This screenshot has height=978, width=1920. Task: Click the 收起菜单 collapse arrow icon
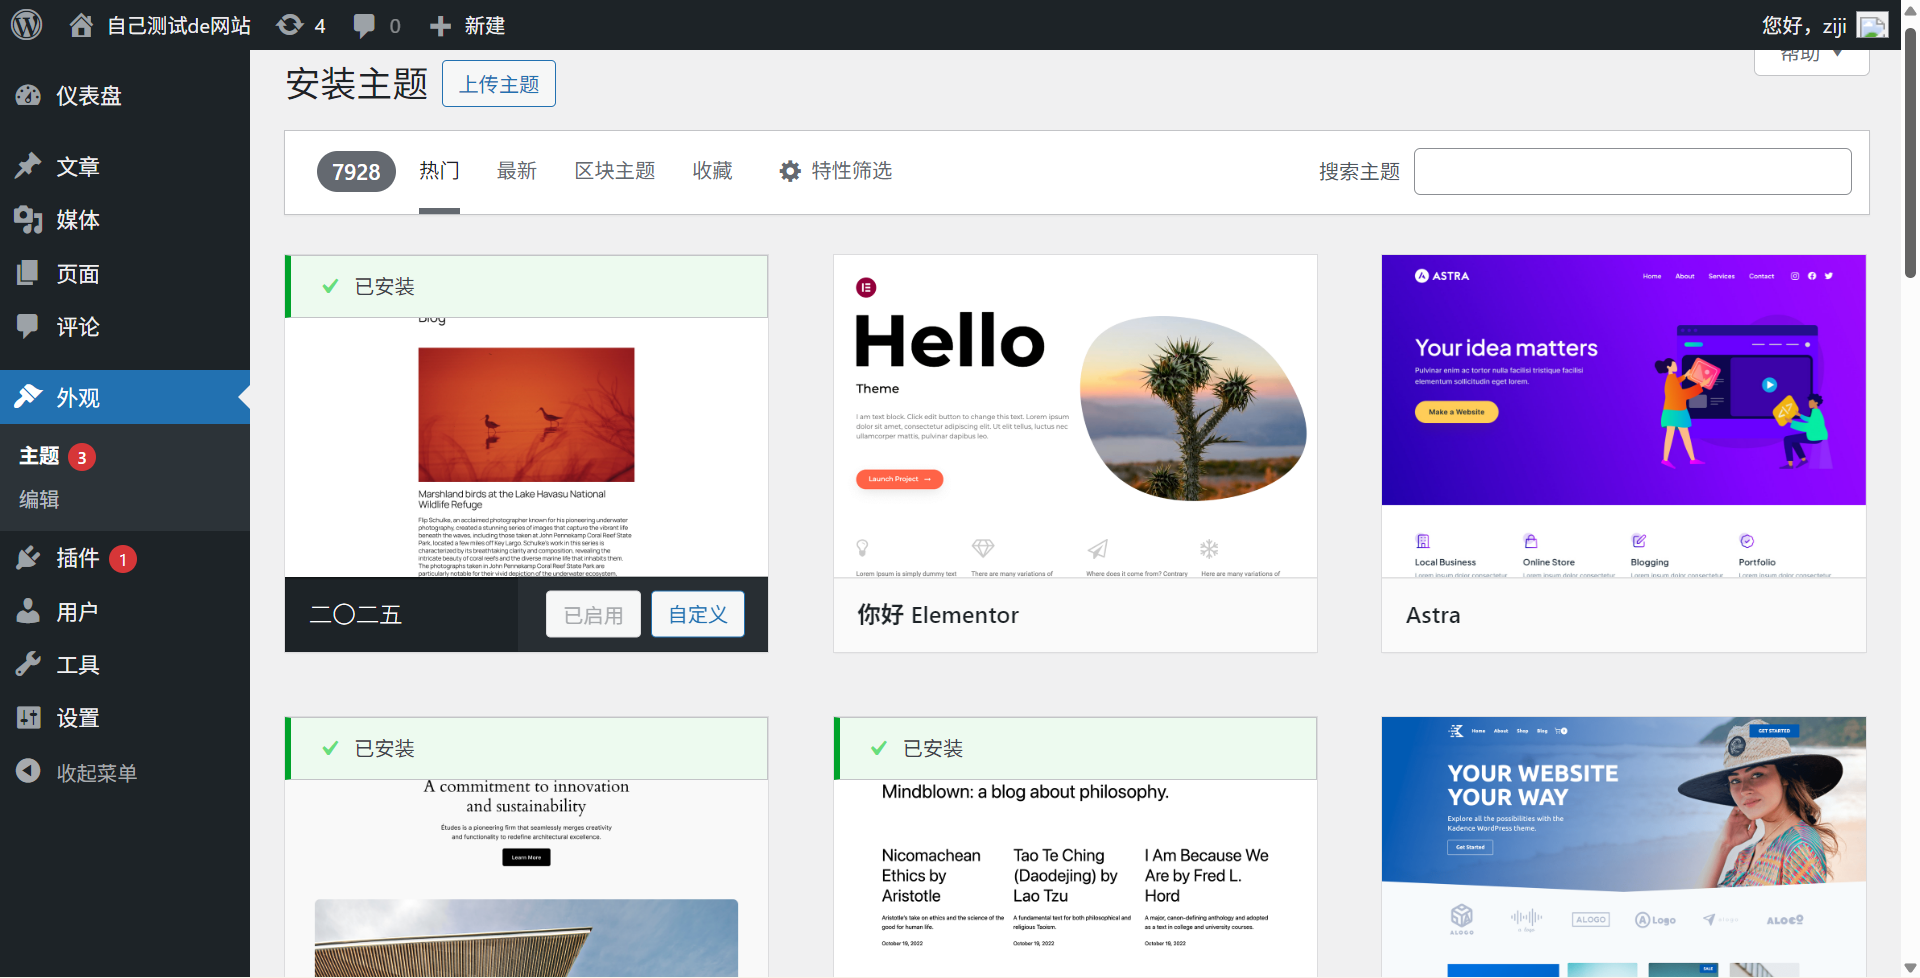pyautogui.click(x=28, y=771)
